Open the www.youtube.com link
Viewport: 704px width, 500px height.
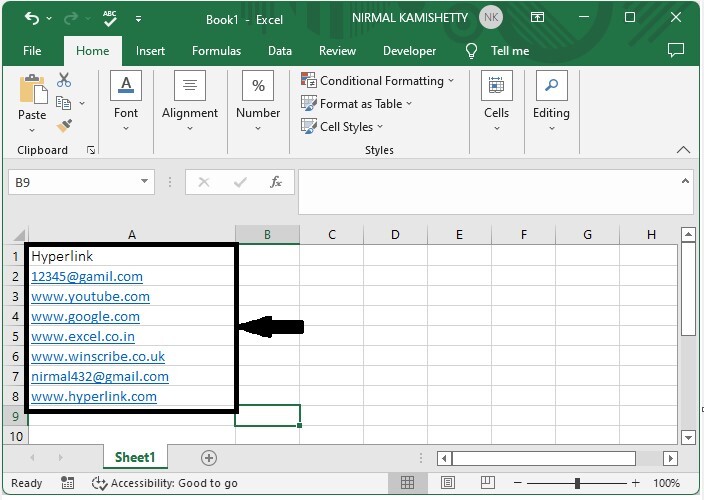click(x=90, y=297)
